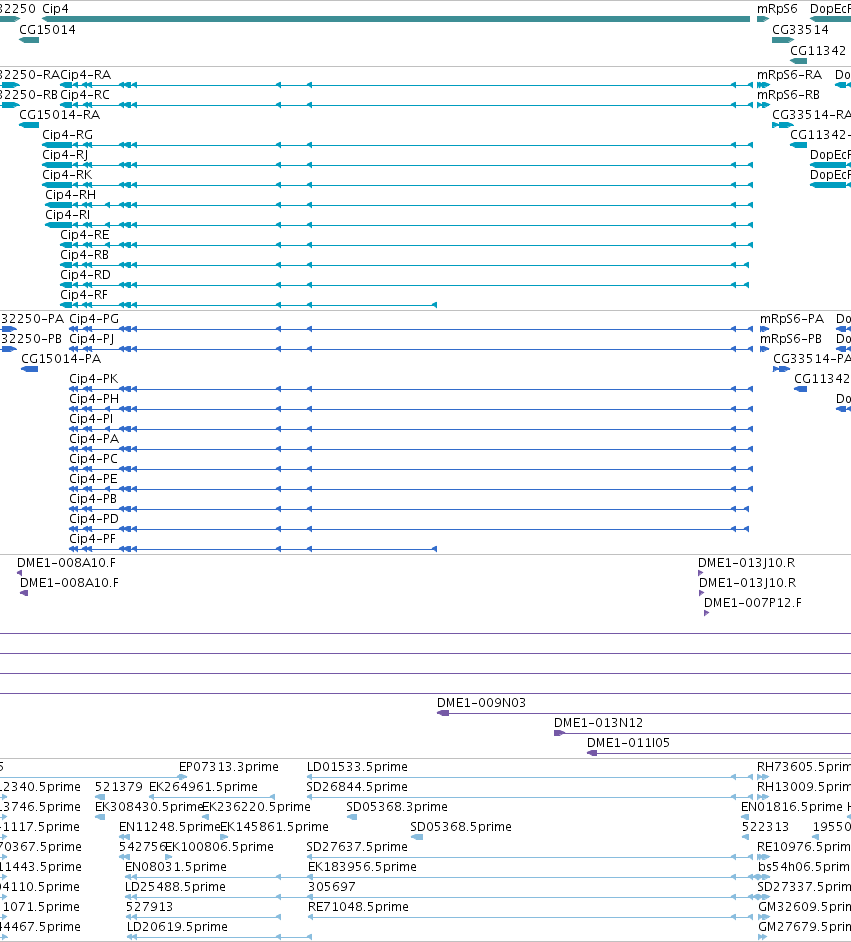
Task: Click the Cip4-PI protein label
Action: (x=91, y=419)
